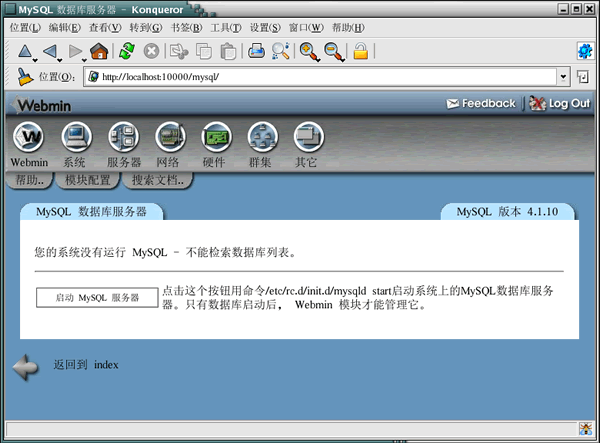Open Find with the magnifier search icon

click(x=280, y=51)
